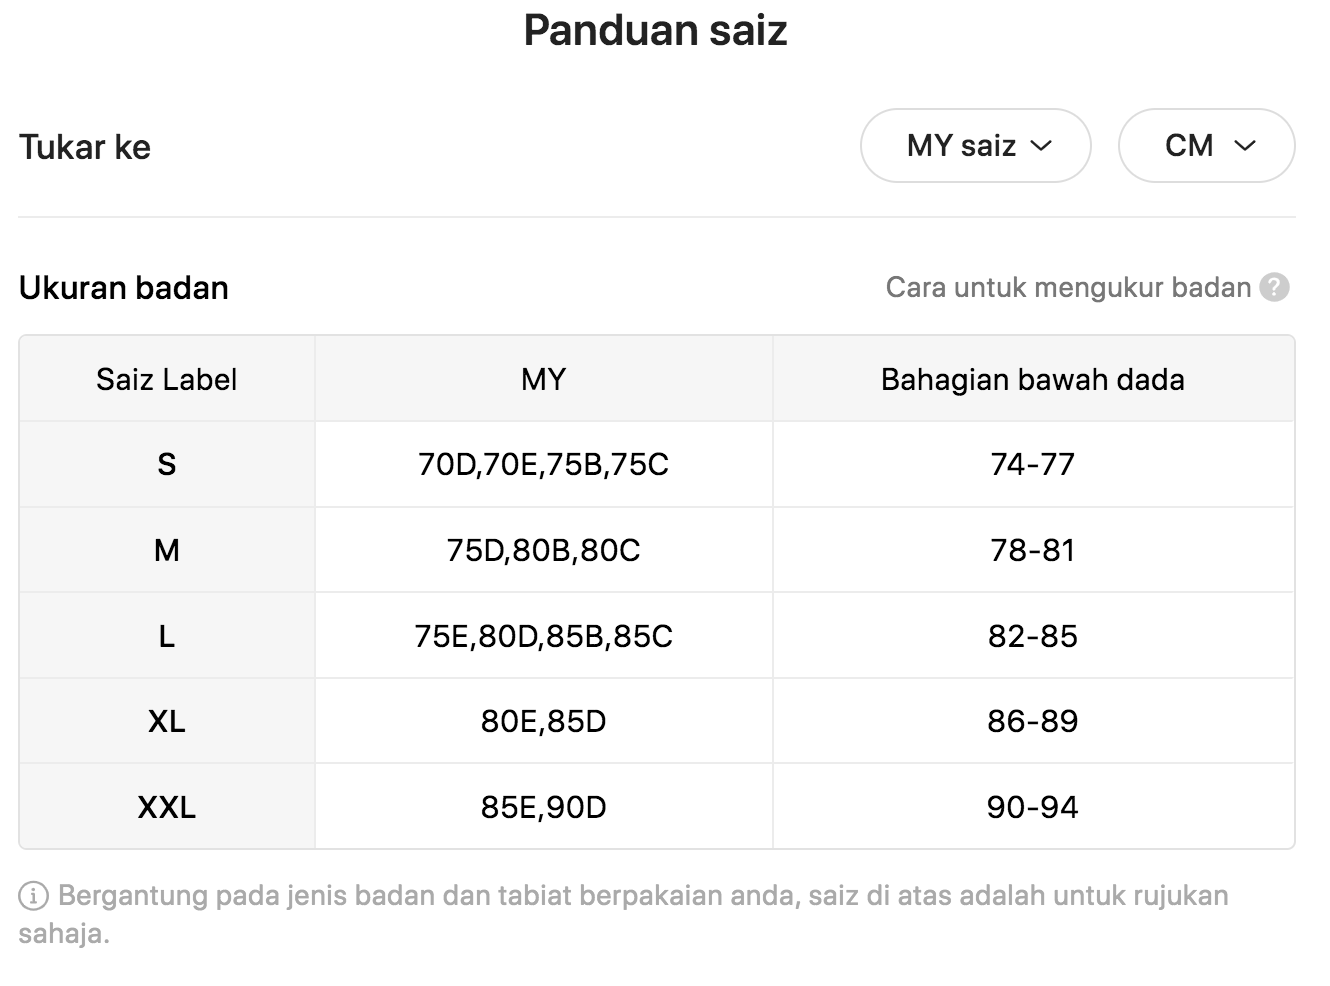Click the 80E,85D size cell
Viewport: 1330px width, 986px height.
coord(544,721)
